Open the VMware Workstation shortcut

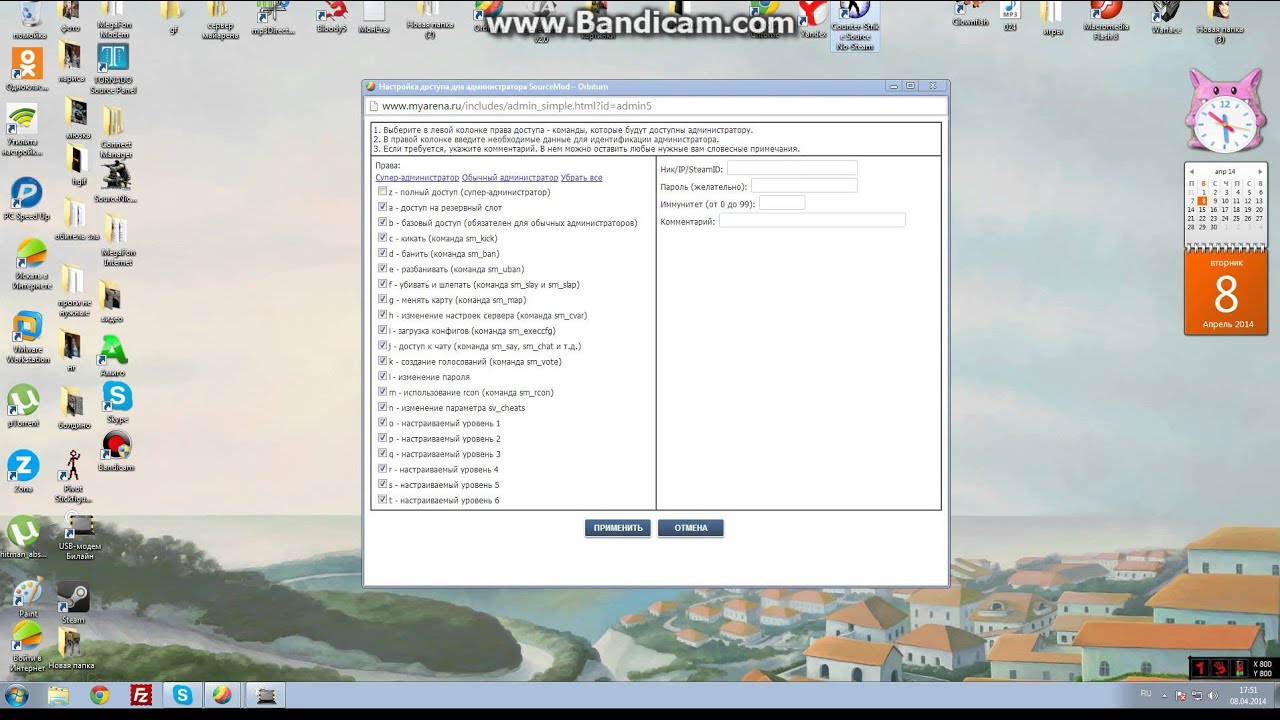27,336
